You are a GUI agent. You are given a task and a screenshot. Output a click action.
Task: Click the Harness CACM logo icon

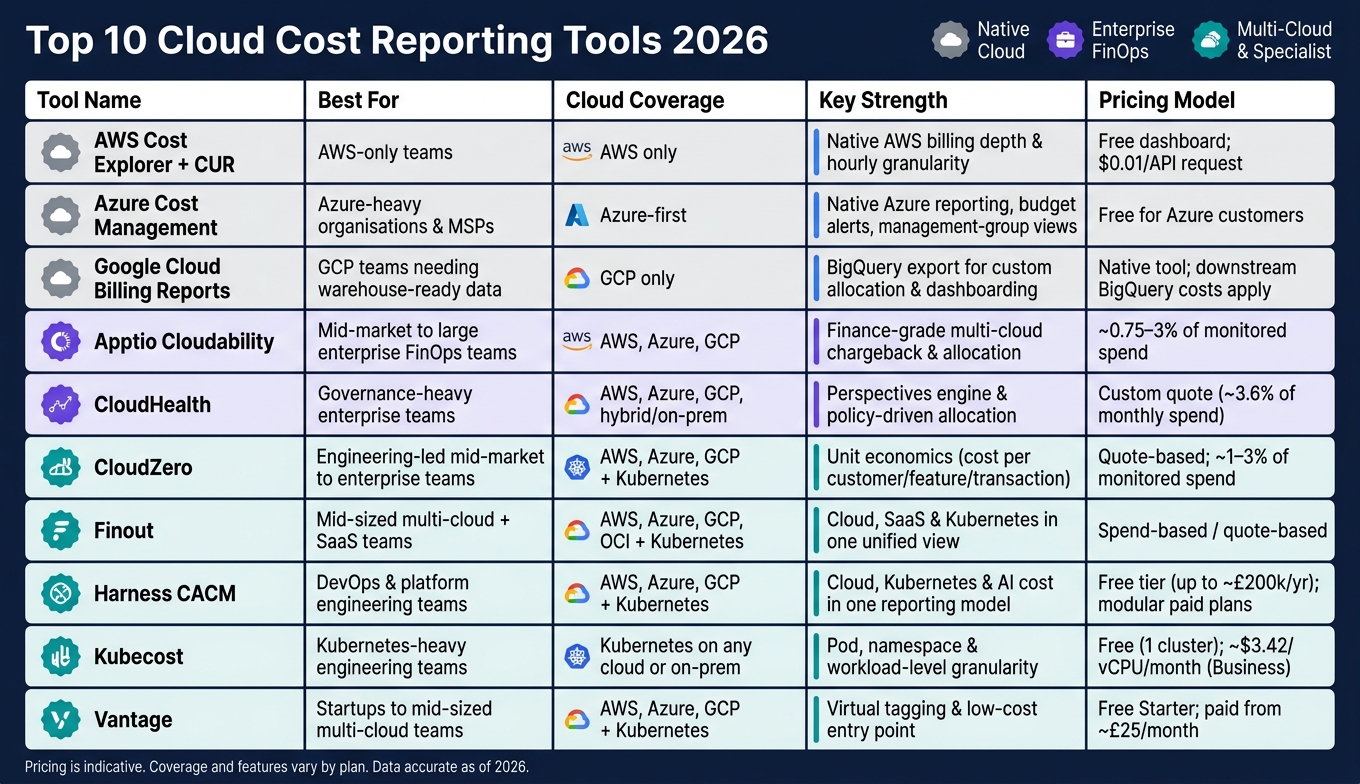[61, 593]
